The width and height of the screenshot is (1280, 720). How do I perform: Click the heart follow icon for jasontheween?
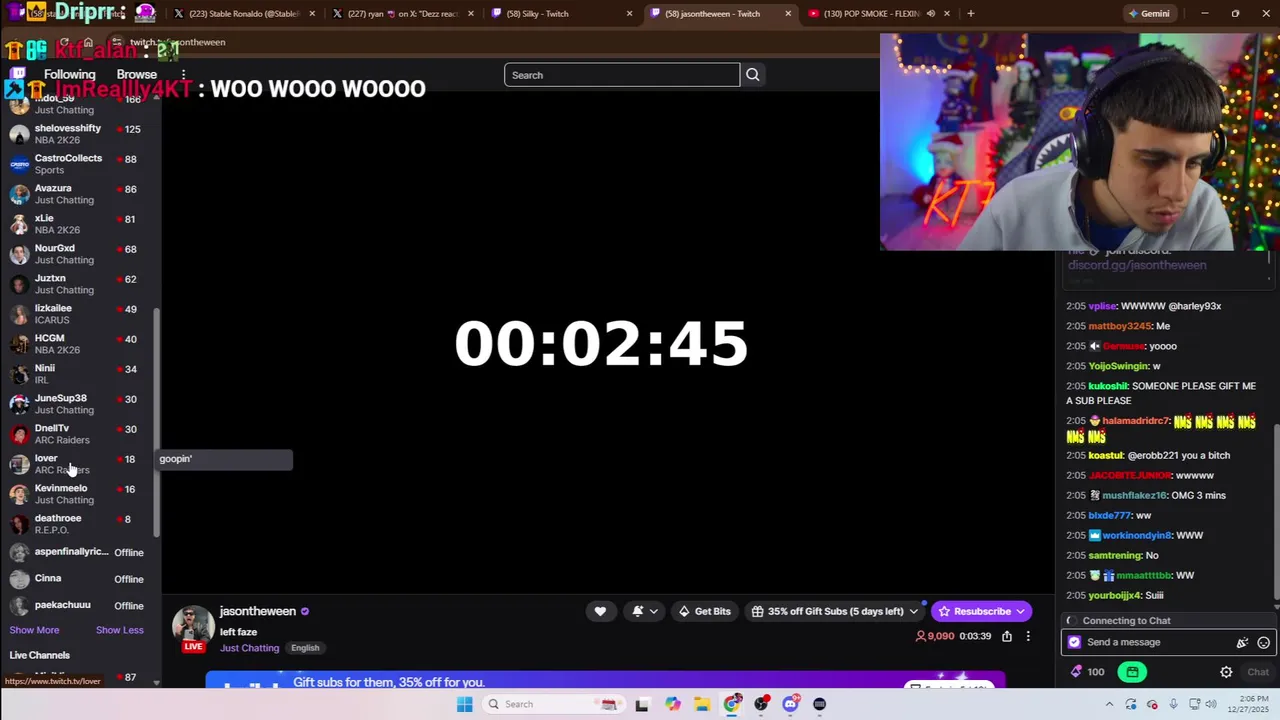(x=600, y=611)
